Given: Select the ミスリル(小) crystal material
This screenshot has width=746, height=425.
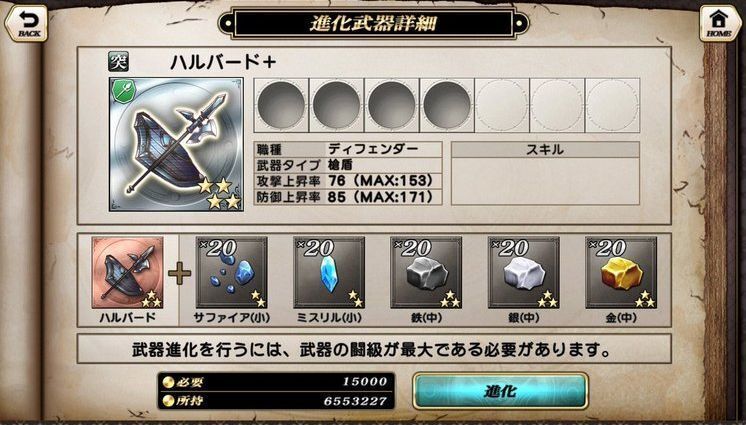Looking at the screenshot, I should tap(329, 273).
